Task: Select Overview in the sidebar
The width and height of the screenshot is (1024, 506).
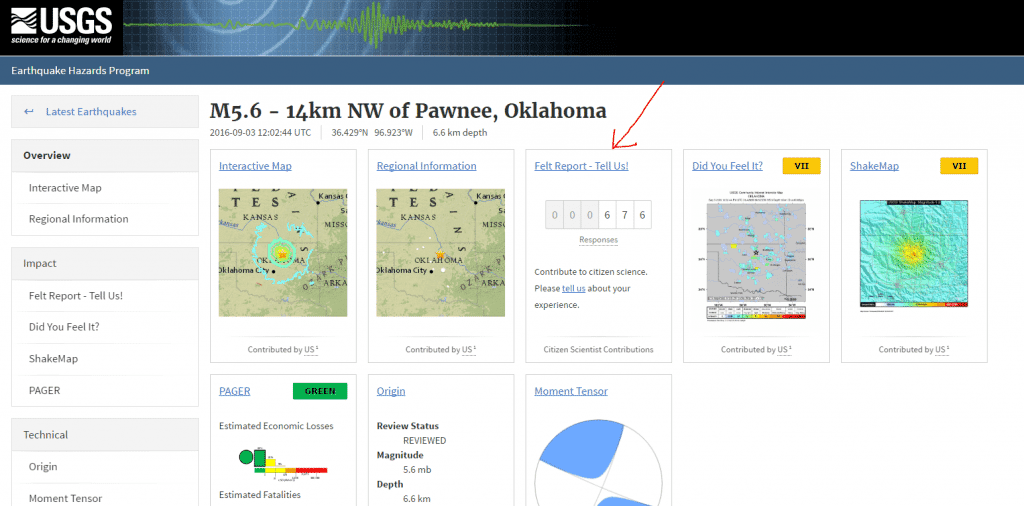Action: pos(47,156)
